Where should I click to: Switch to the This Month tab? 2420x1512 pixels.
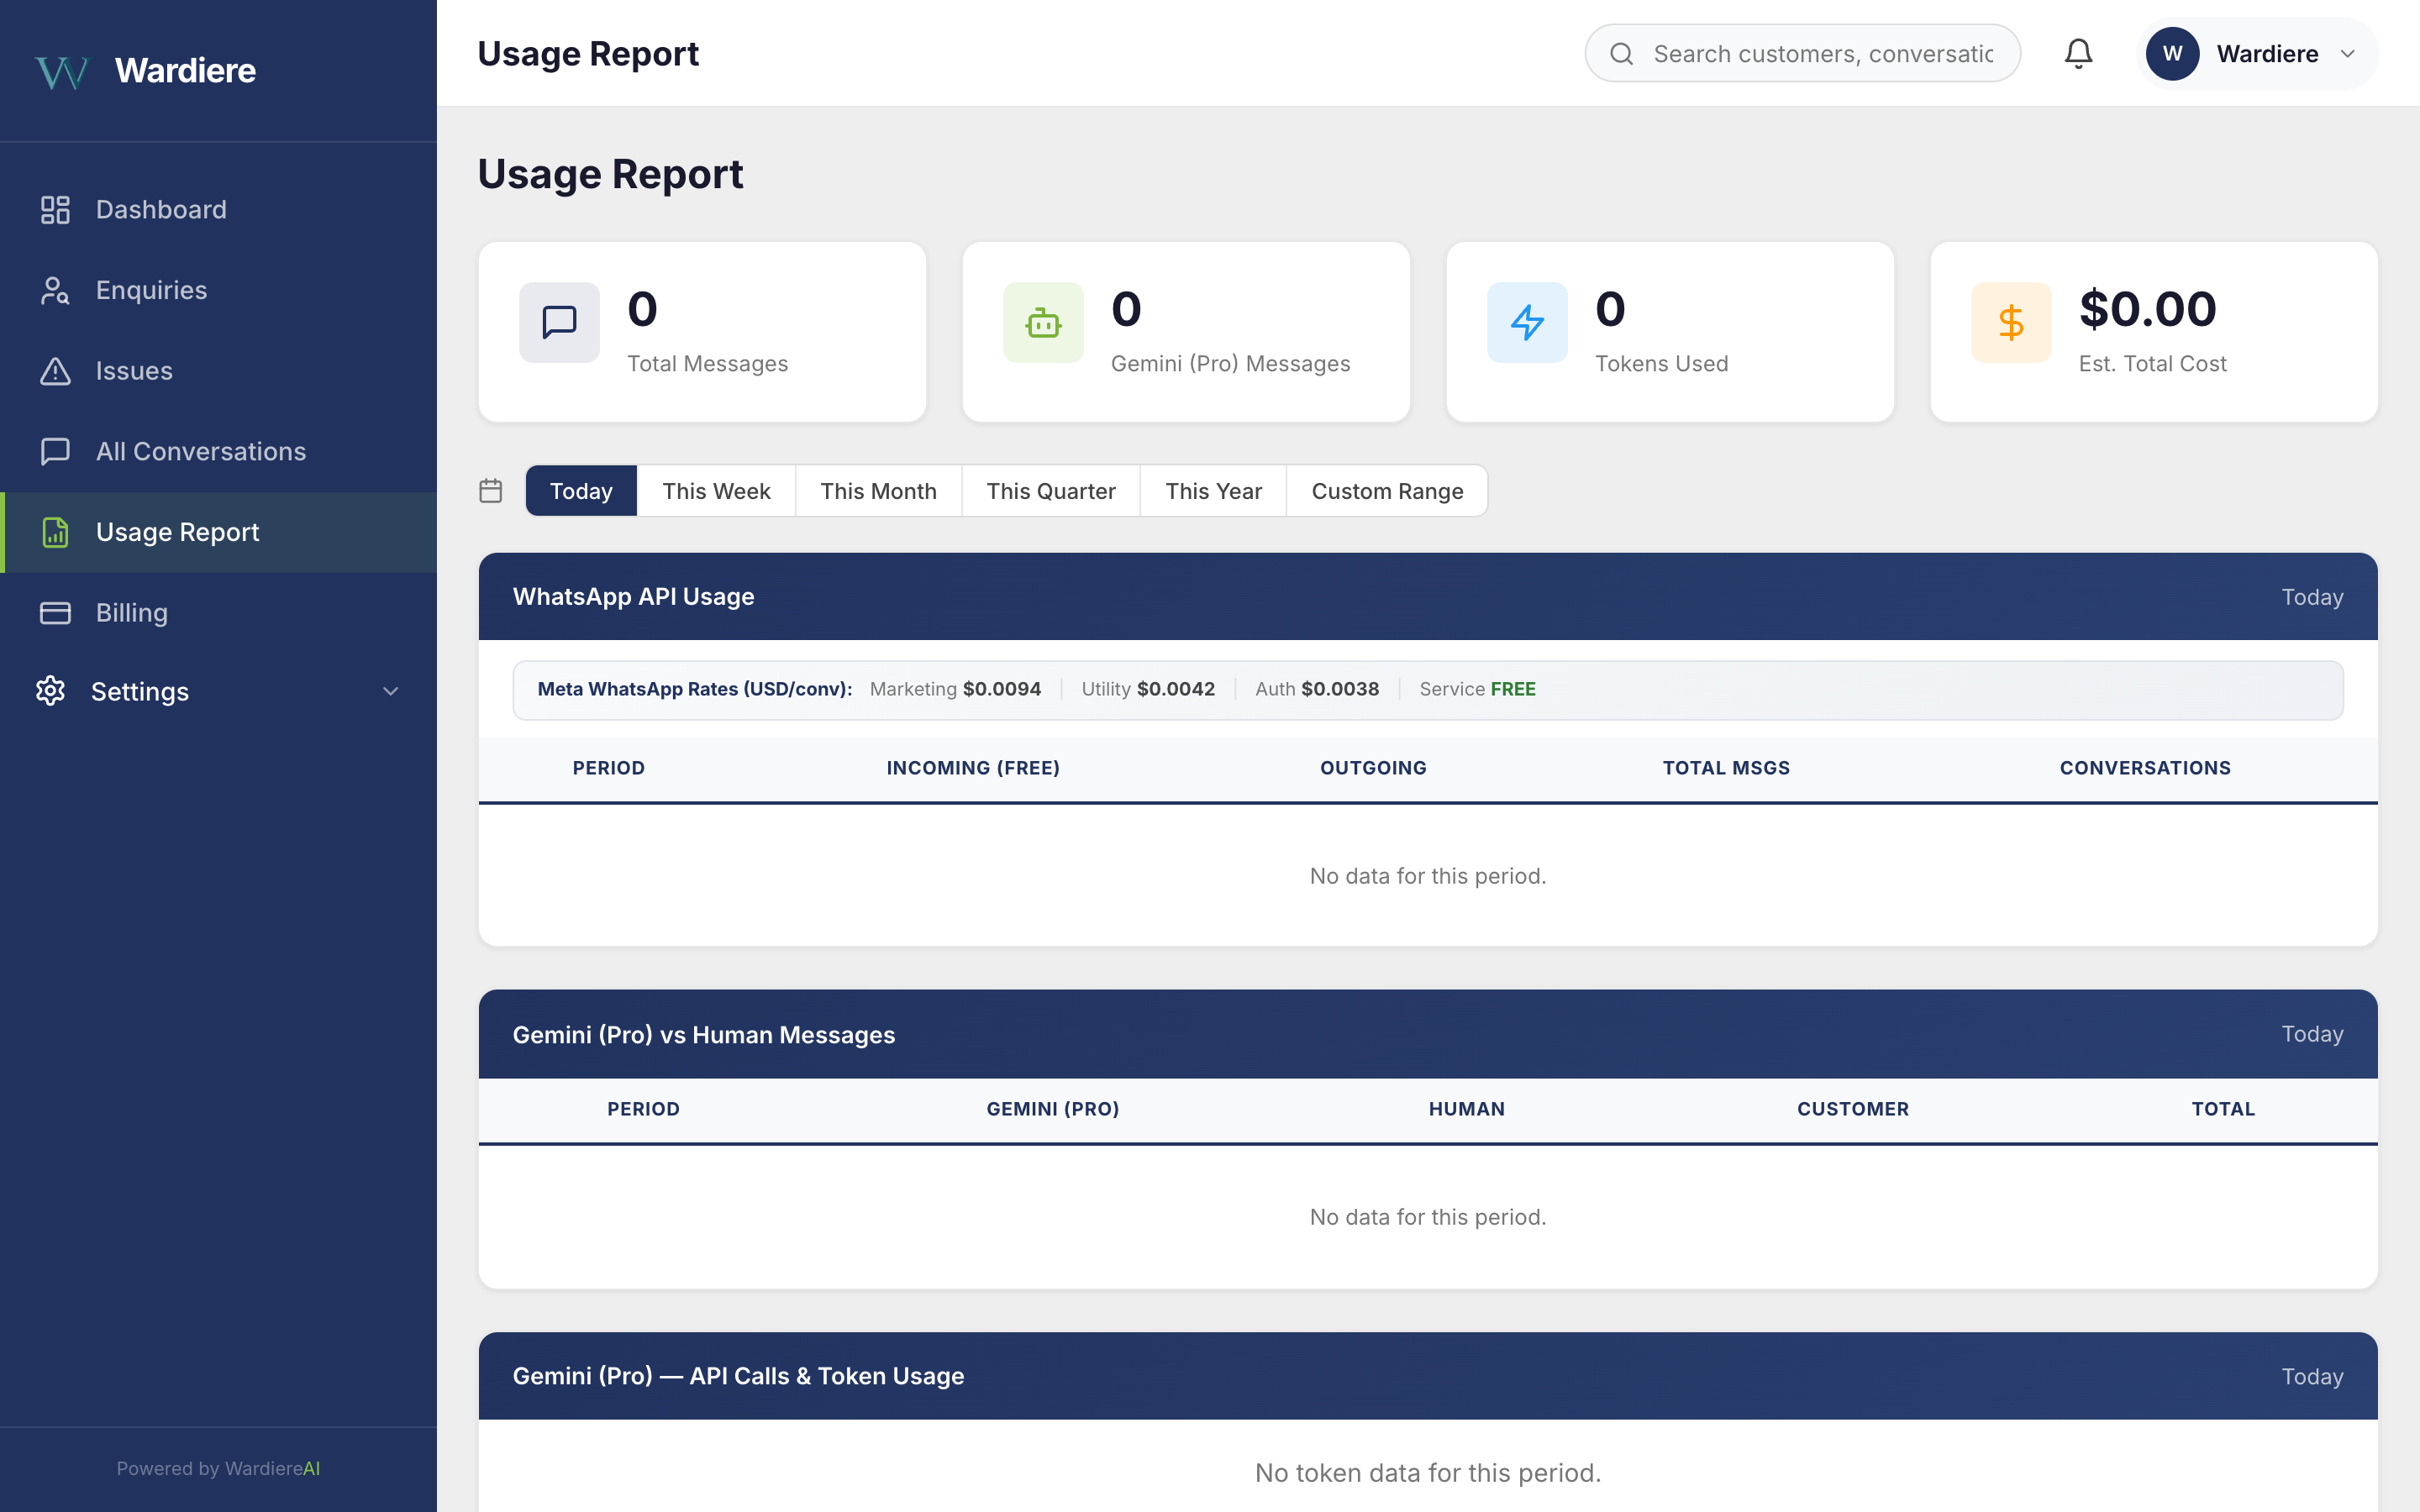tap(878, 491)
